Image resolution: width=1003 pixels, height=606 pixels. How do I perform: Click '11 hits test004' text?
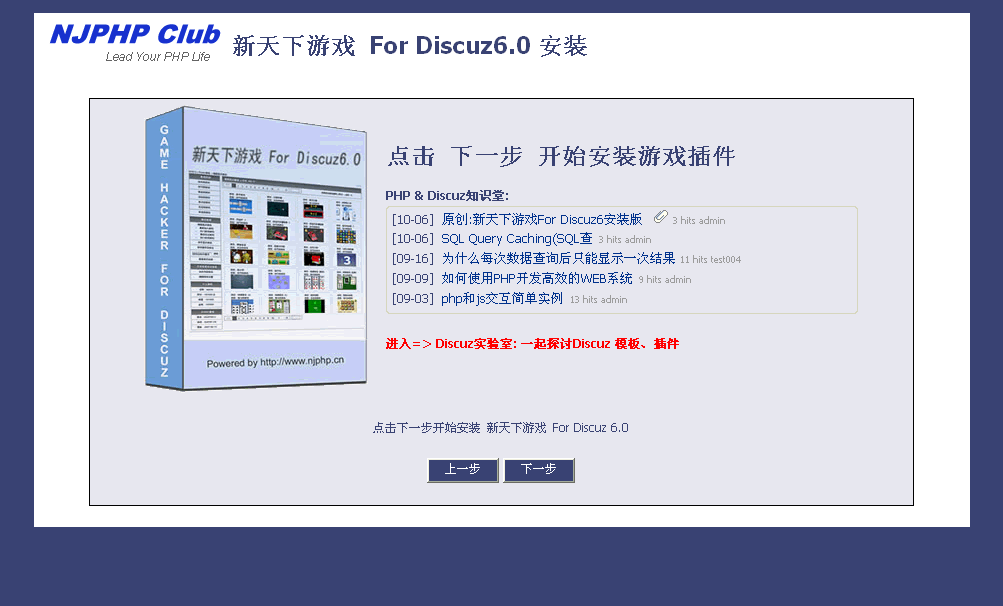coord(710,259)
